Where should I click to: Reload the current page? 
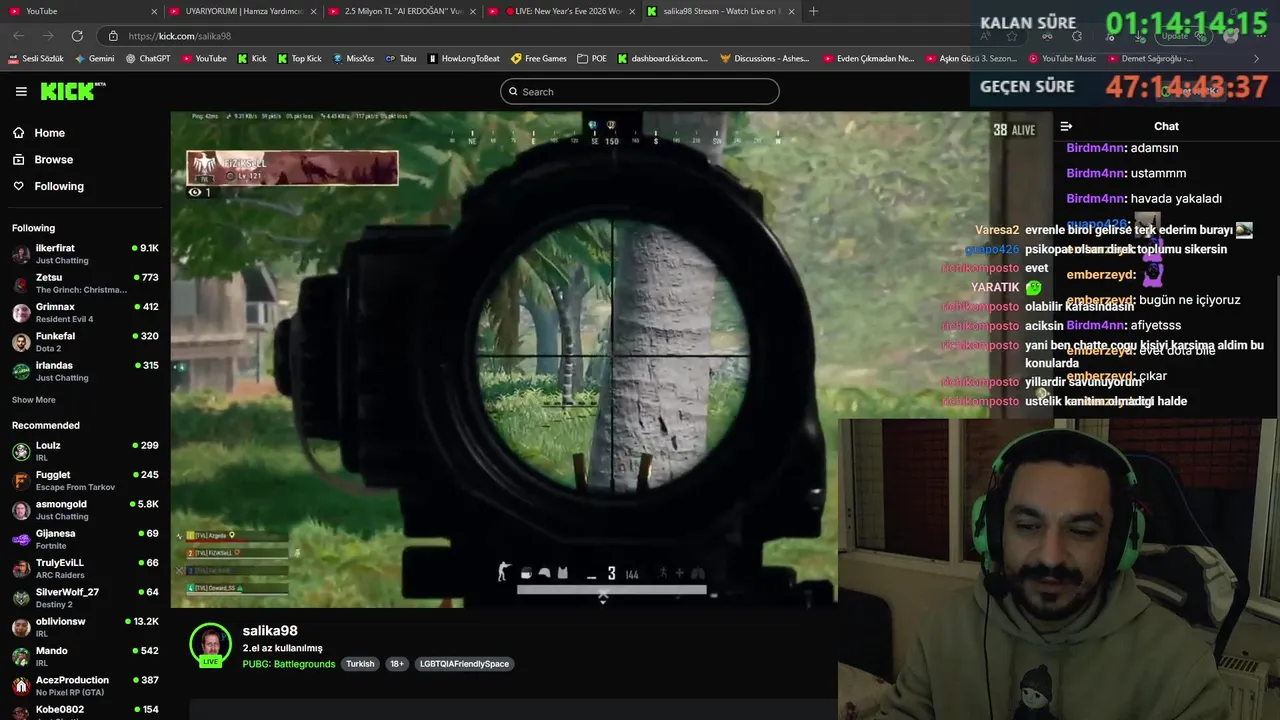[77, 36]
